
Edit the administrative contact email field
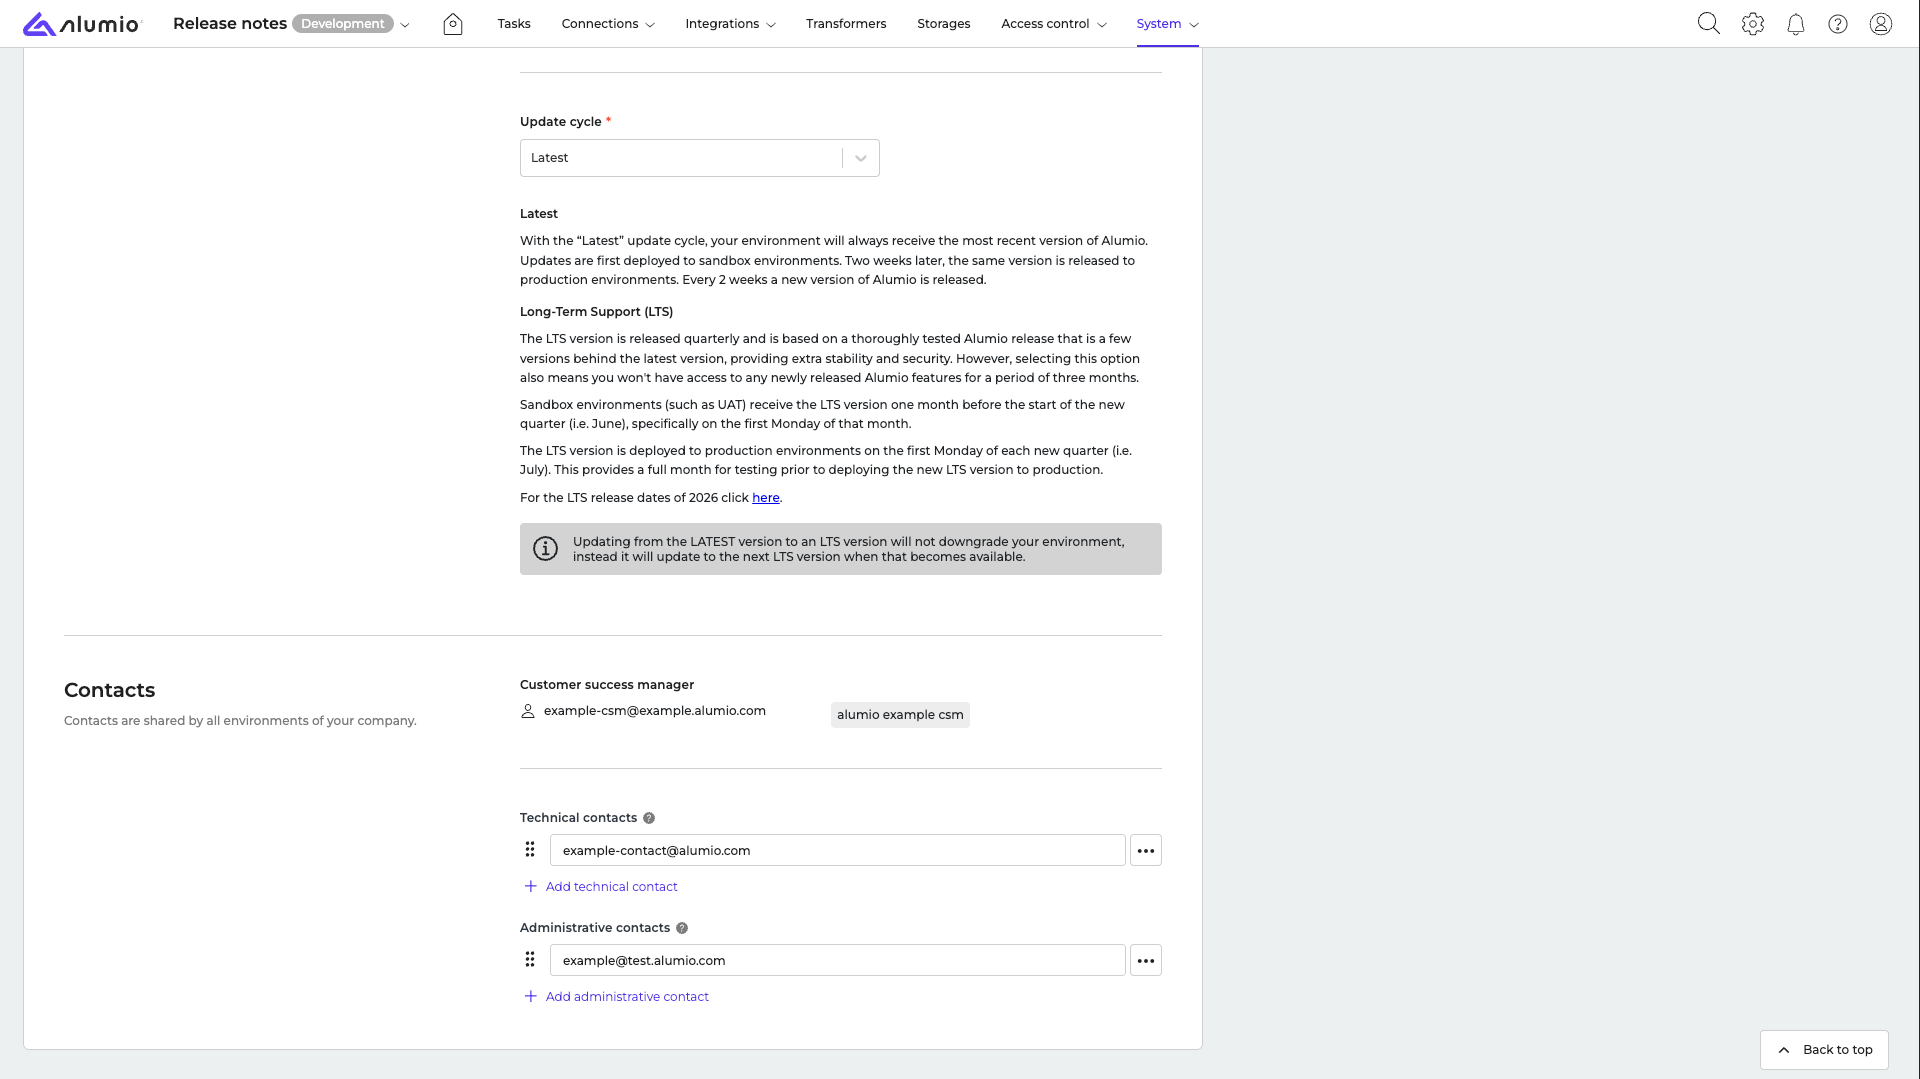tap(838, 960)
